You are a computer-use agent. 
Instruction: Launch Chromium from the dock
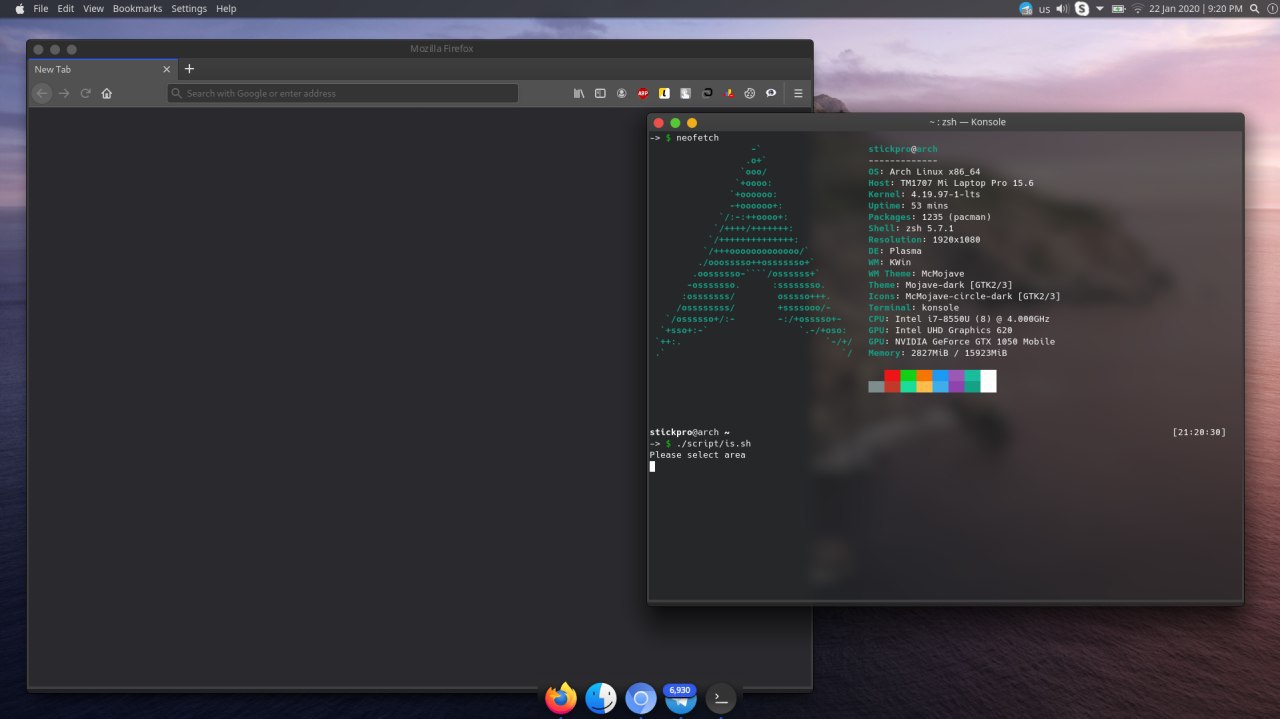tap(641, 698)
